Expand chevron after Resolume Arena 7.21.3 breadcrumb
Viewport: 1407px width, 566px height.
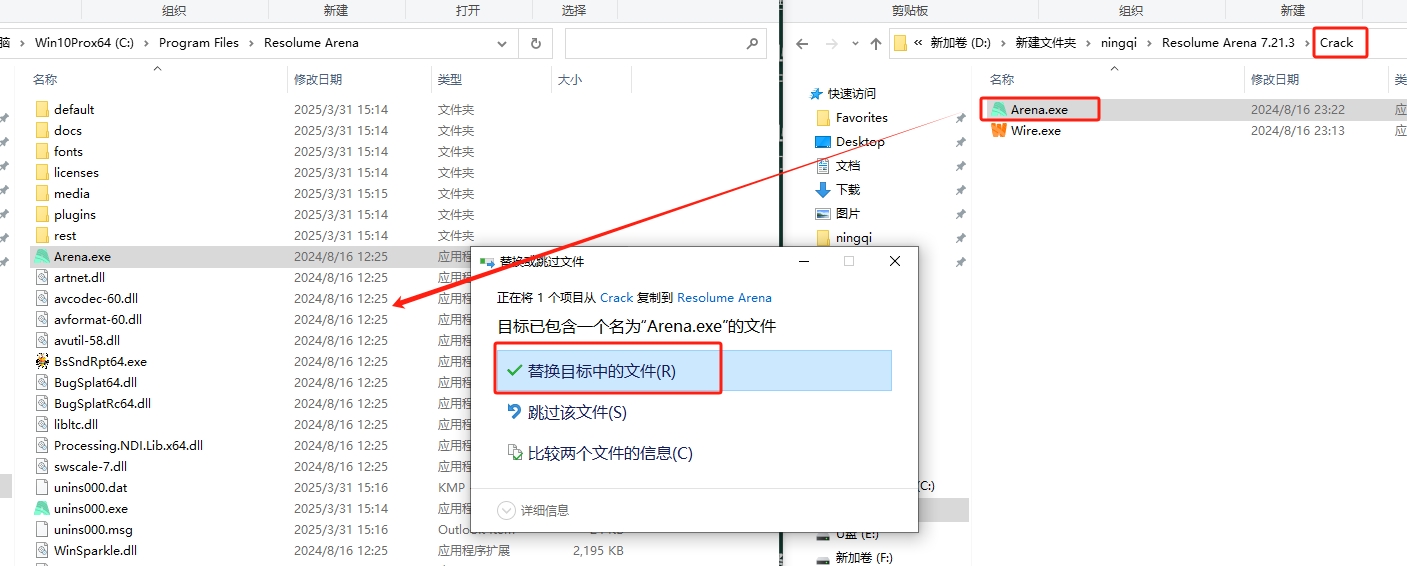pos(1307,43)
